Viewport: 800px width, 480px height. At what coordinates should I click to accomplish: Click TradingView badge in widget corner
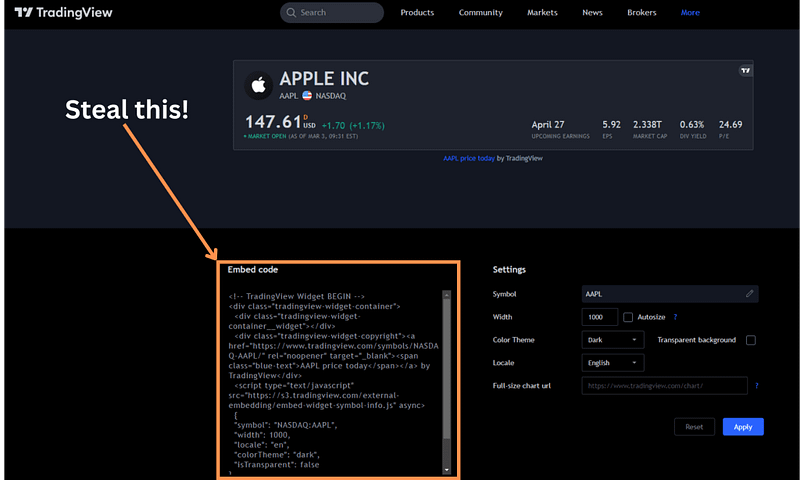pyautogui.click(x=745, y=70)
